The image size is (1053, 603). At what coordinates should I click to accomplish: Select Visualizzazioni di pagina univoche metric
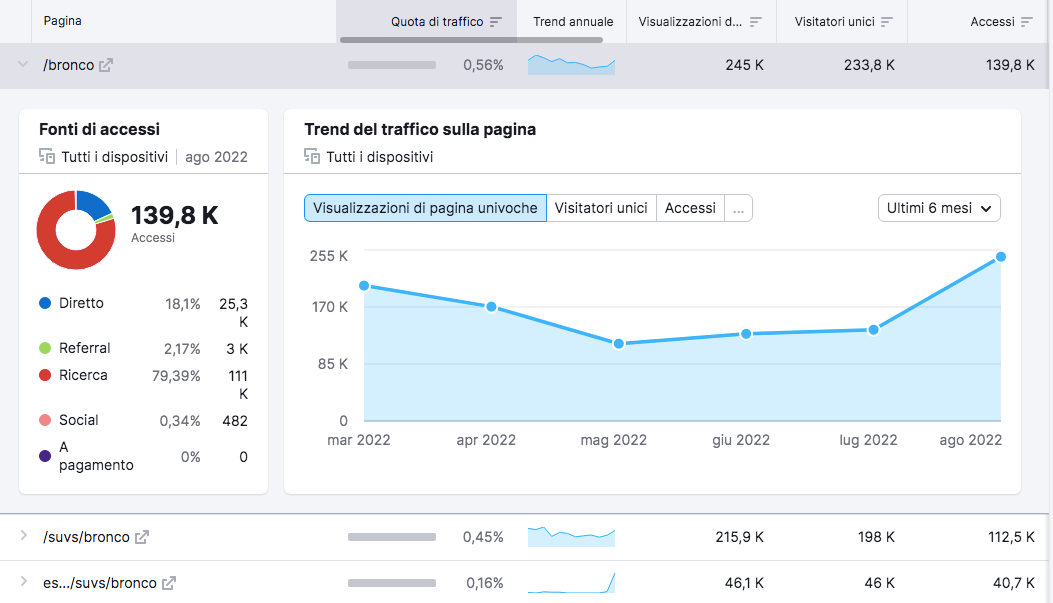point(425,208)
